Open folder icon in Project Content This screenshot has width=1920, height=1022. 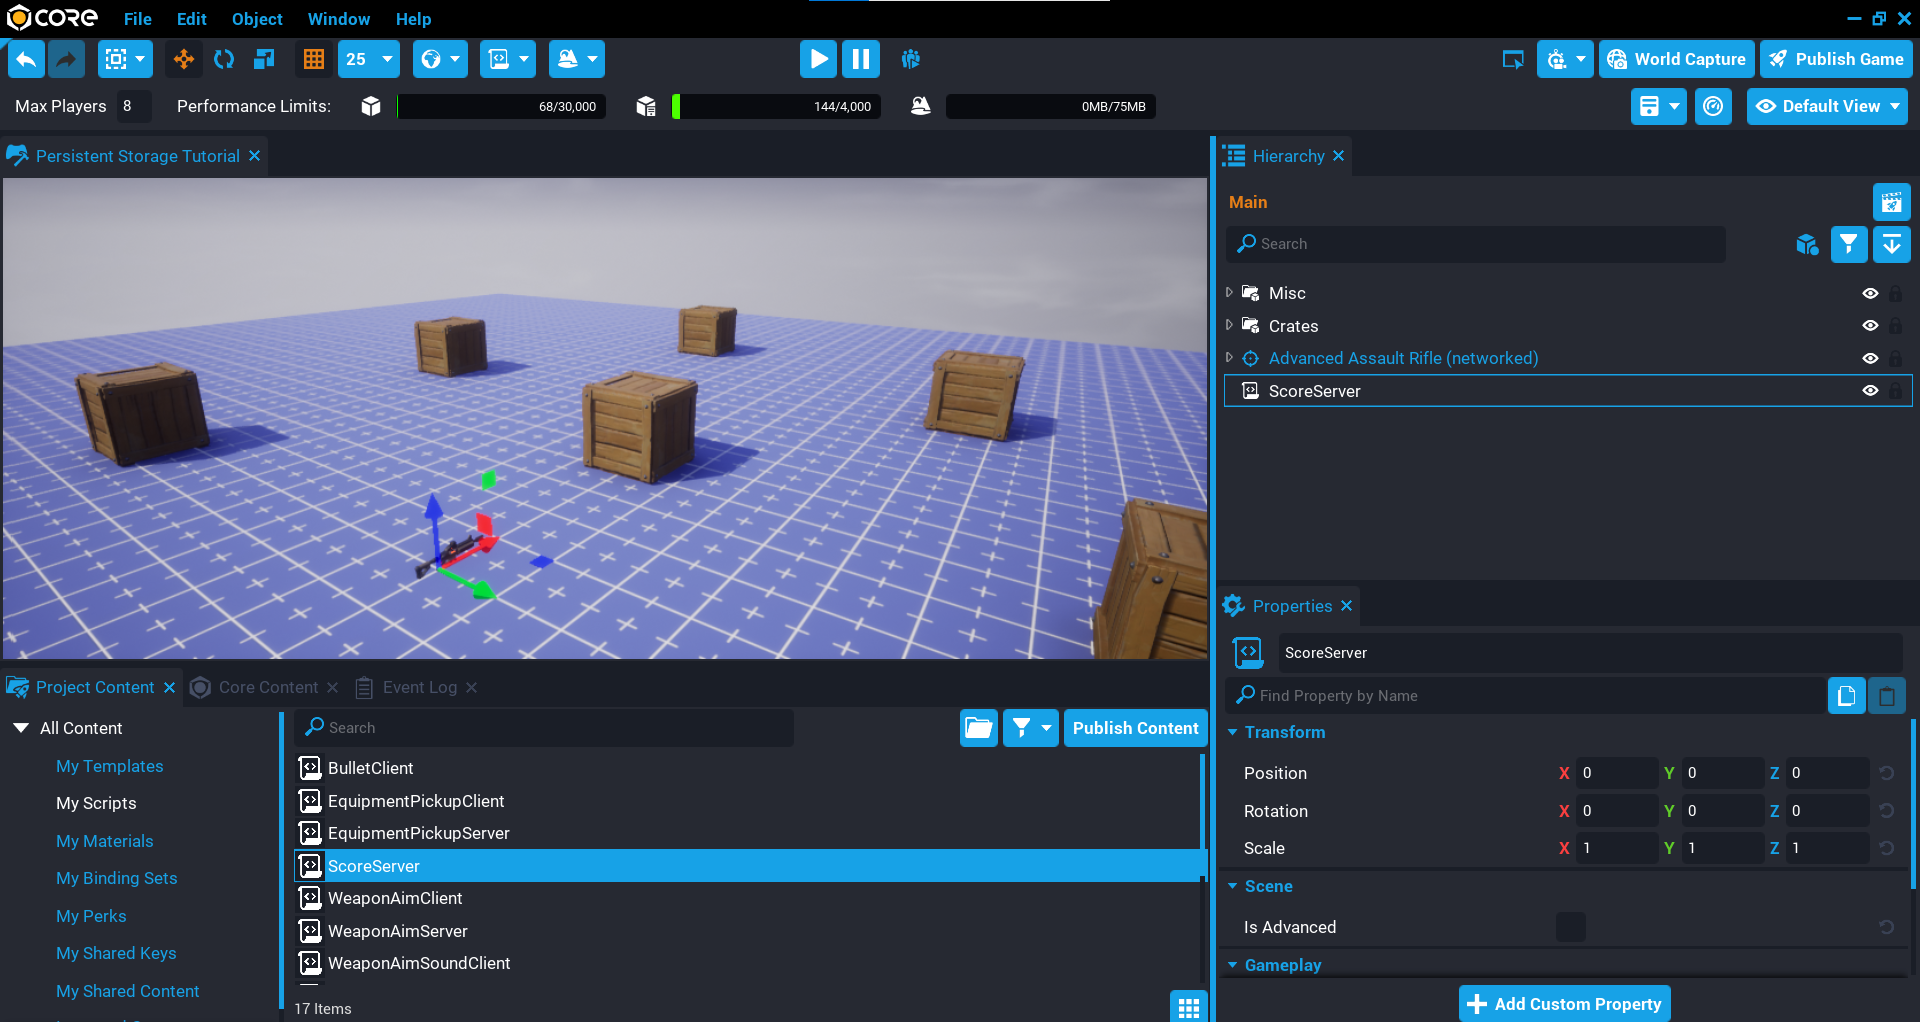click(978, 728)
